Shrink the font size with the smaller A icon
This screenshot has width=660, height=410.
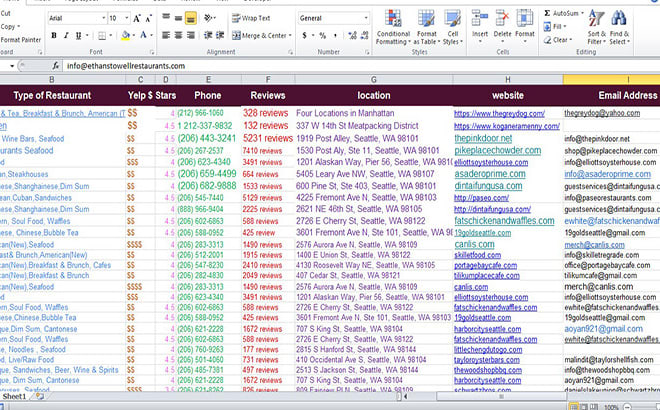coord(148,19)
